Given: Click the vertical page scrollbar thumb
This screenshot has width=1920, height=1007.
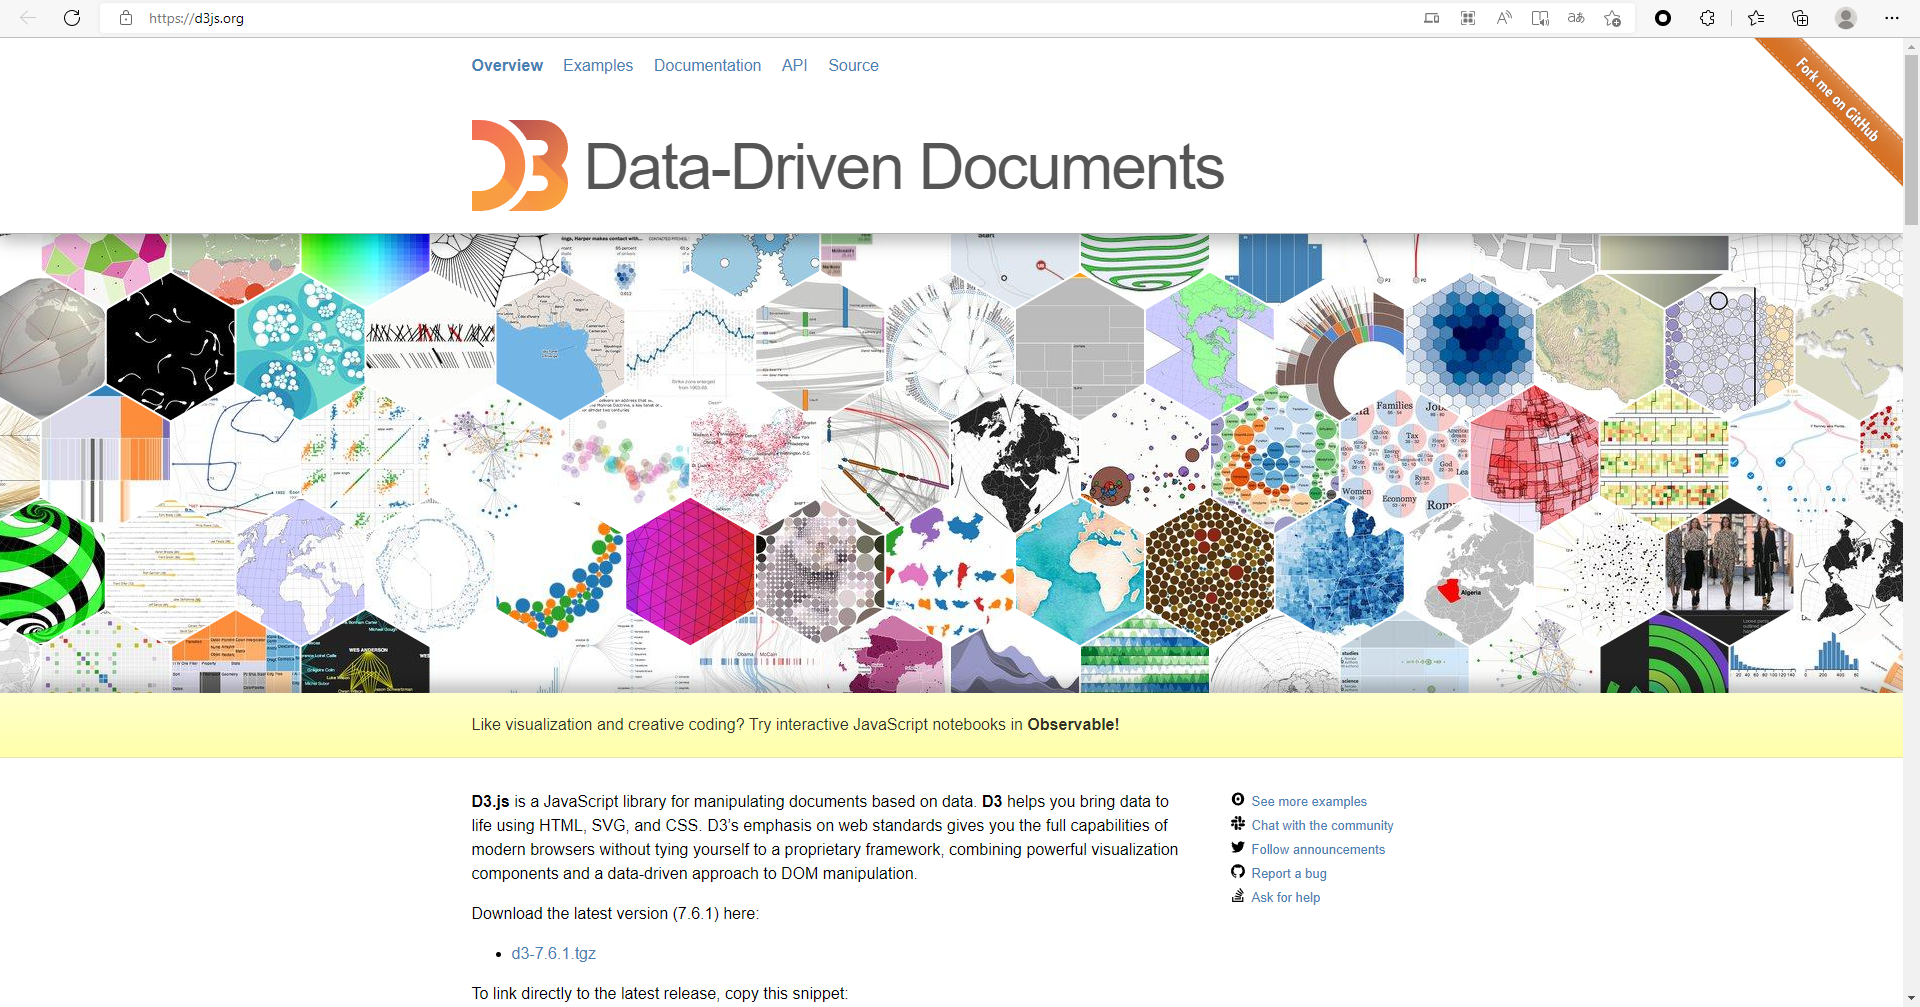Looking at the screenshot, I should (x=1911, y=140).
